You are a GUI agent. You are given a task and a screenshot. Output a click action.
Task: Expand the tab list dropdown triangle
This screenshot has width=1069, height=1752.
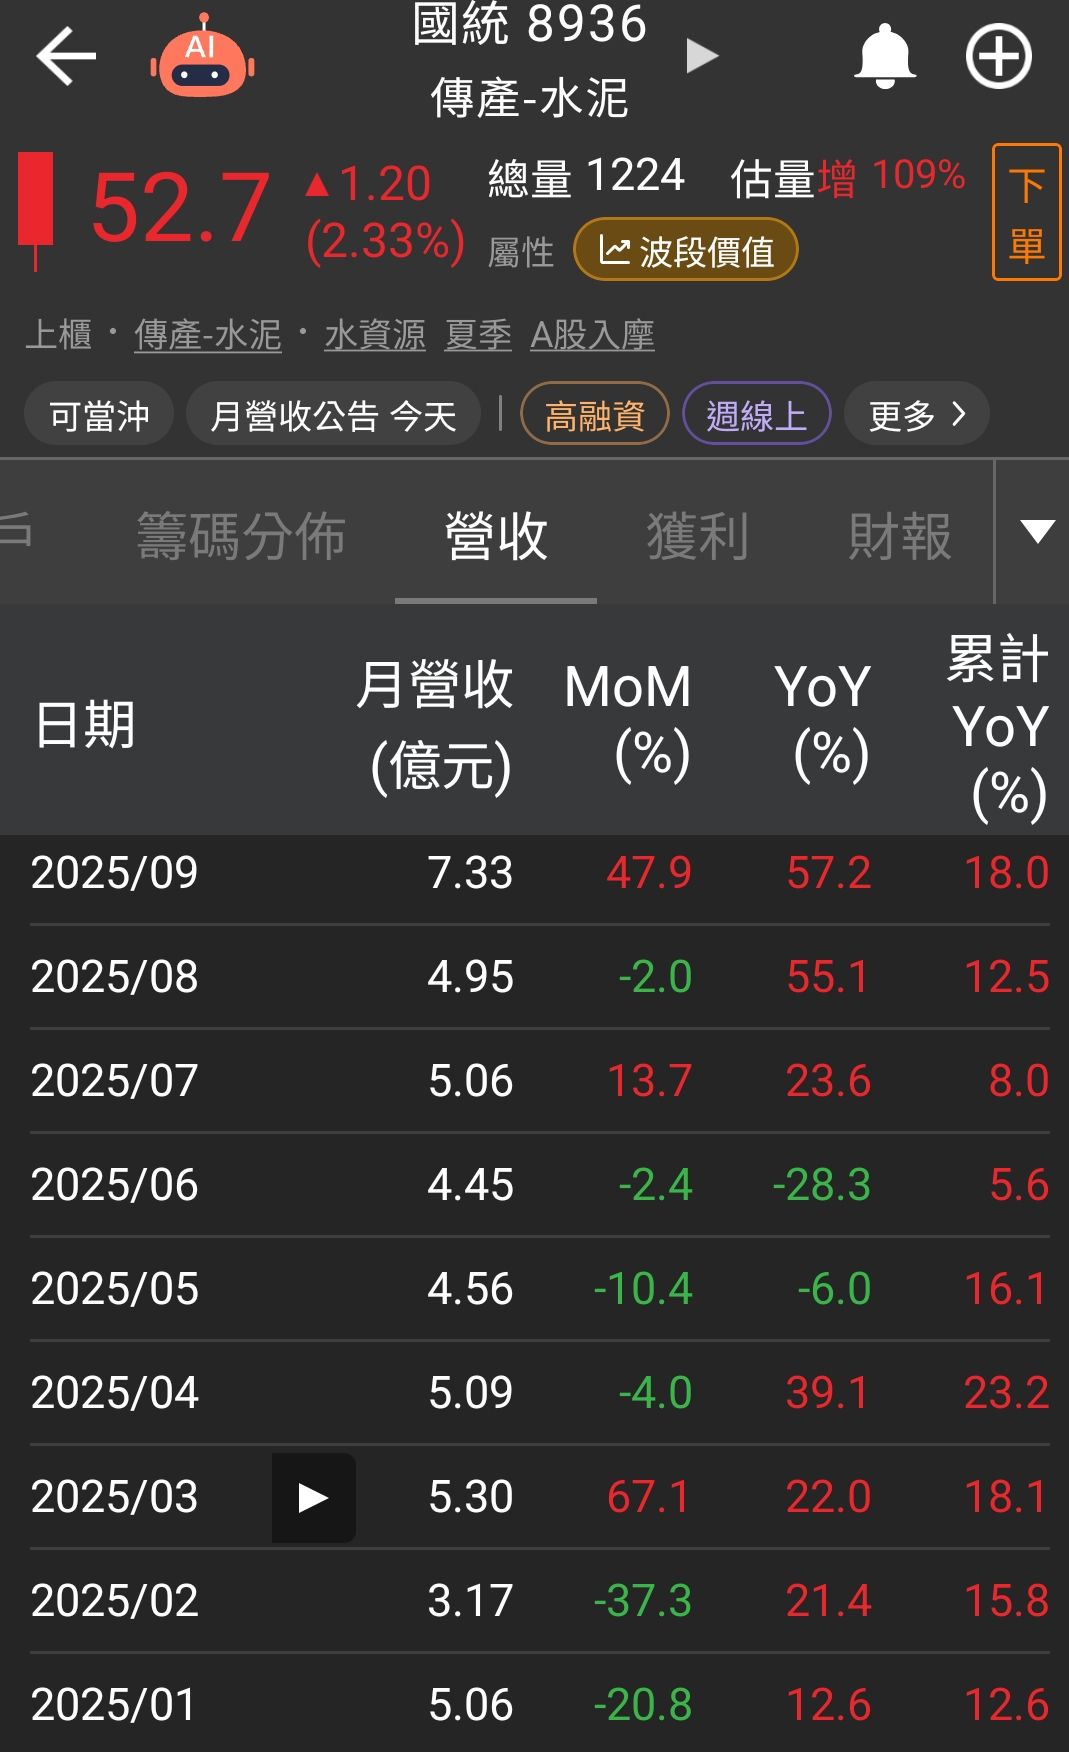point(1036,532)
